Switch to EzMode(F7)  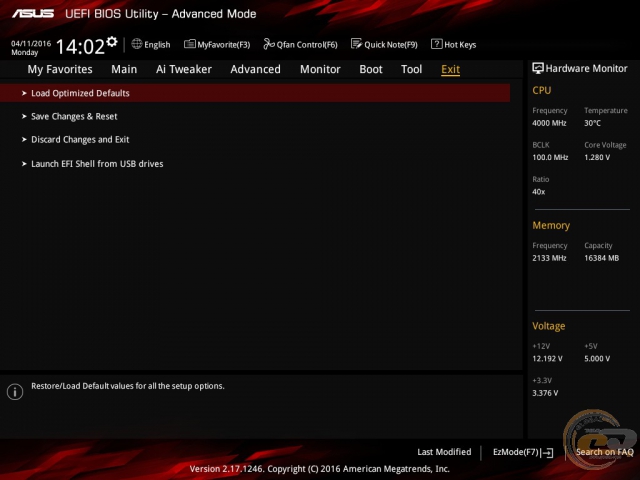point(516,452)
